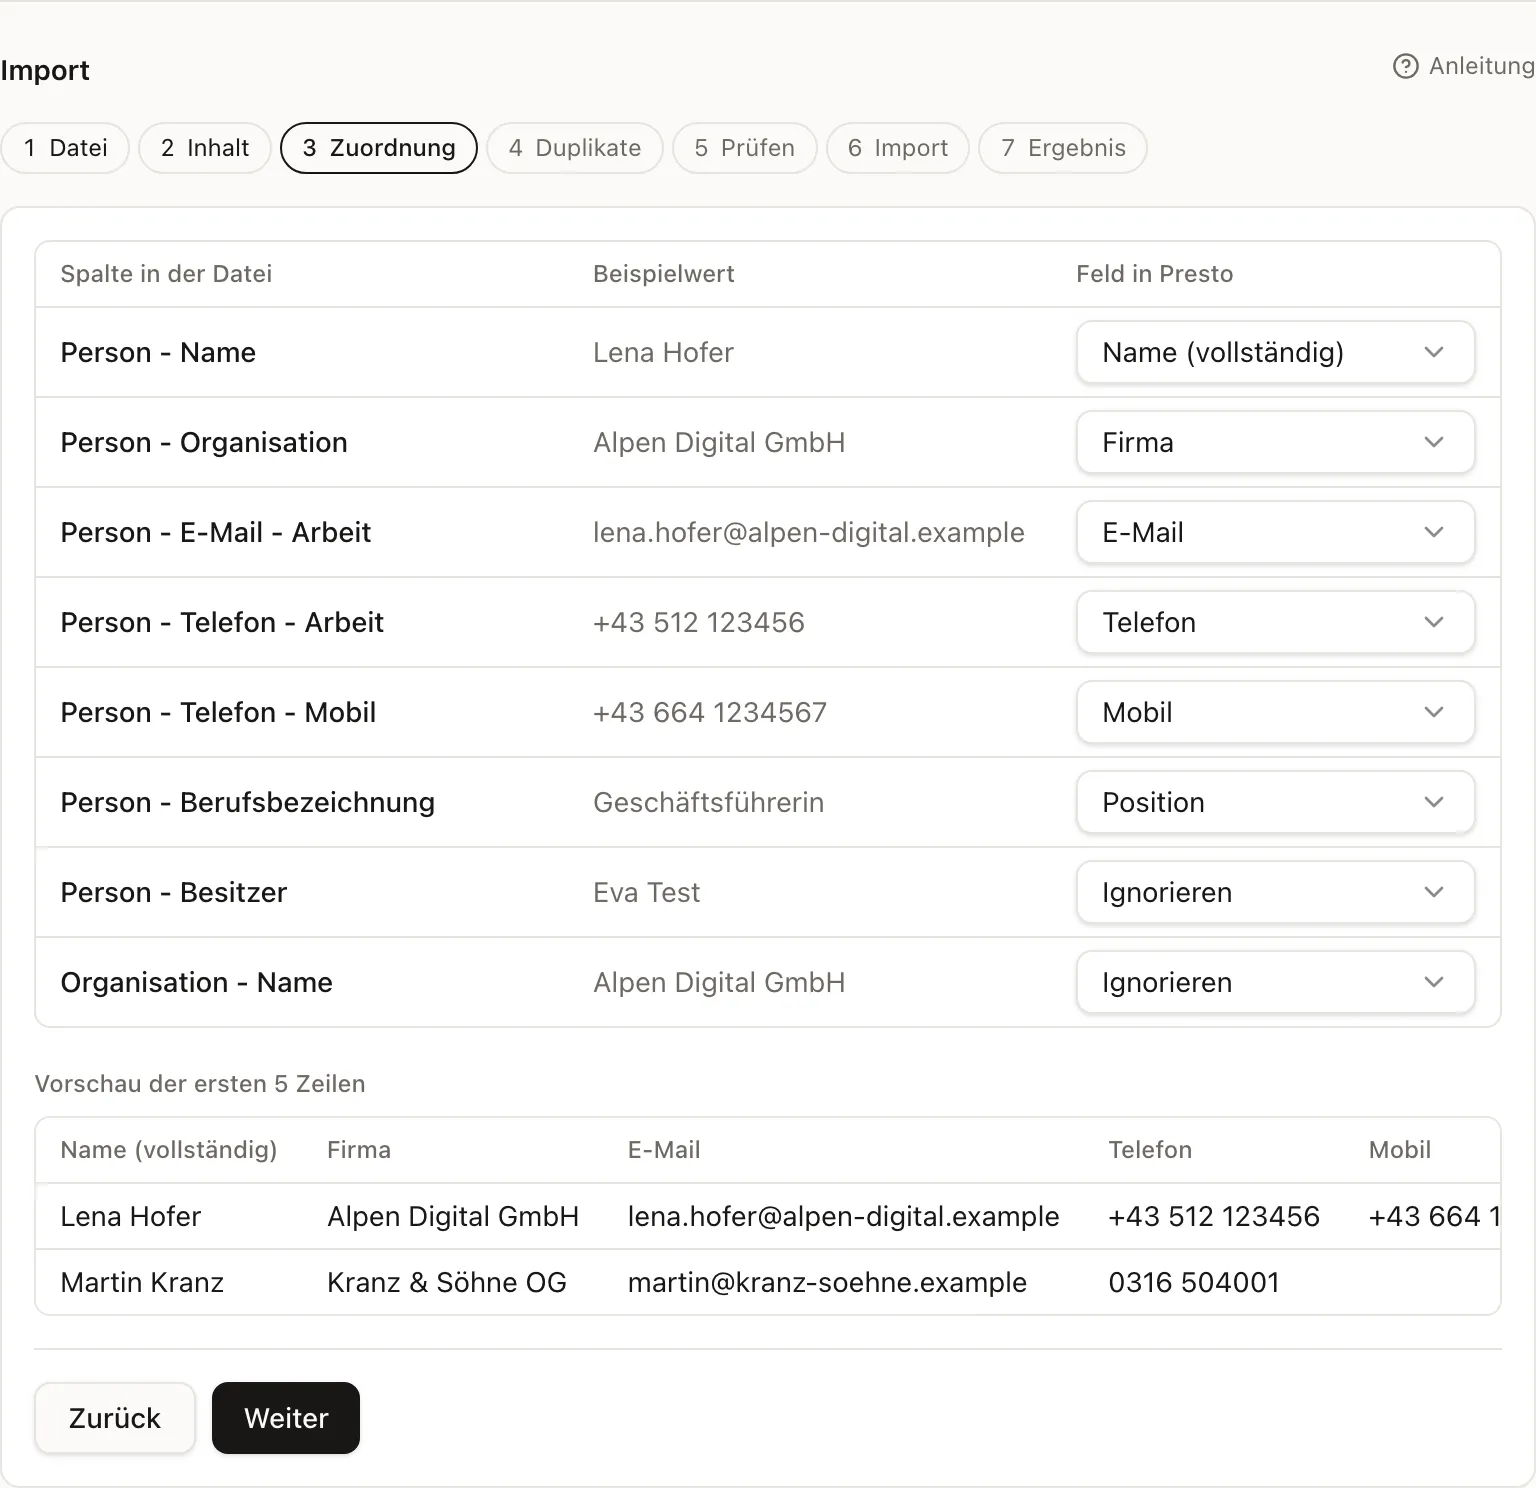Open the Mobil field dropdown

pyautogui.click(x=1275, y=712)
